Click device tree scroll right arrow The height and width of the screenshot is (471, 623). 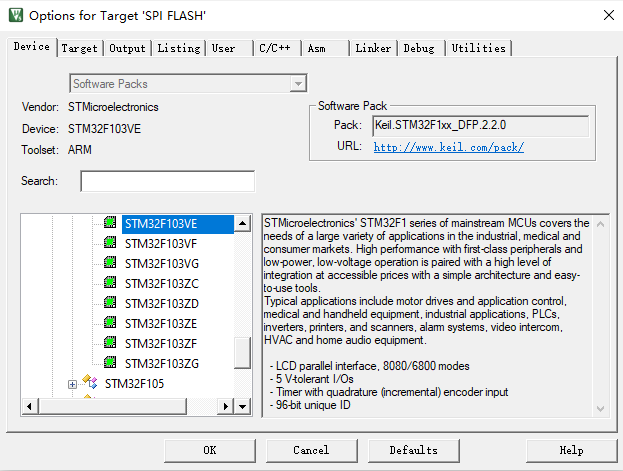(x=226, y=407)
